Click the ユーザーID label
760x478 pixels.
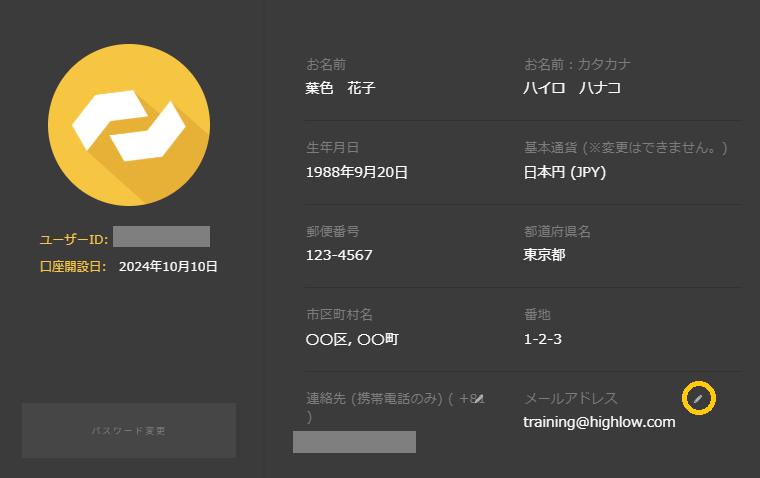pyautogui.click(x=74, y=239)
